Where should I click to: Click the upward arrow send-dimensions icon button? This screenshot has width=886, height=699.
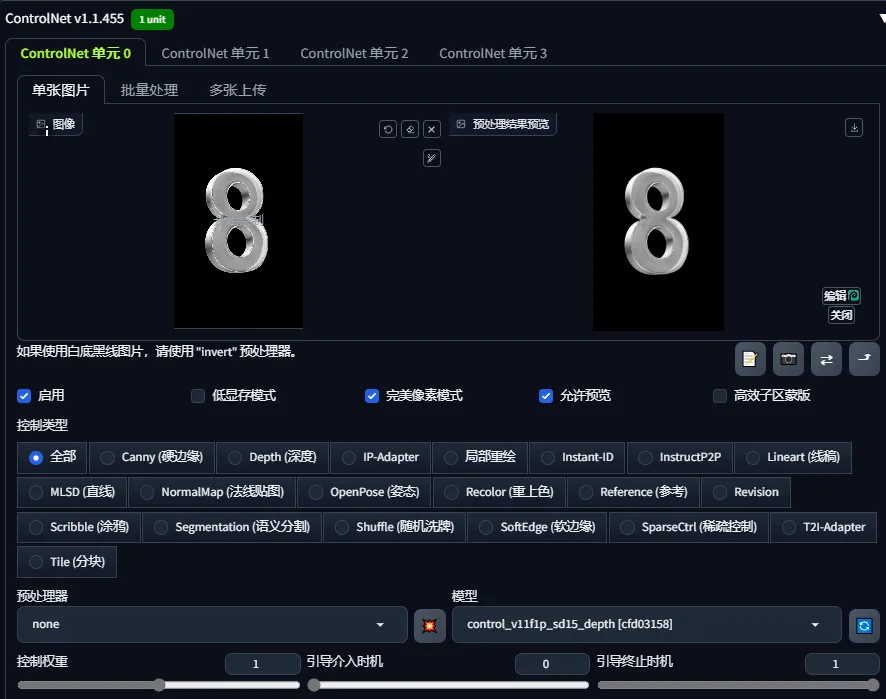pos(864,359)
